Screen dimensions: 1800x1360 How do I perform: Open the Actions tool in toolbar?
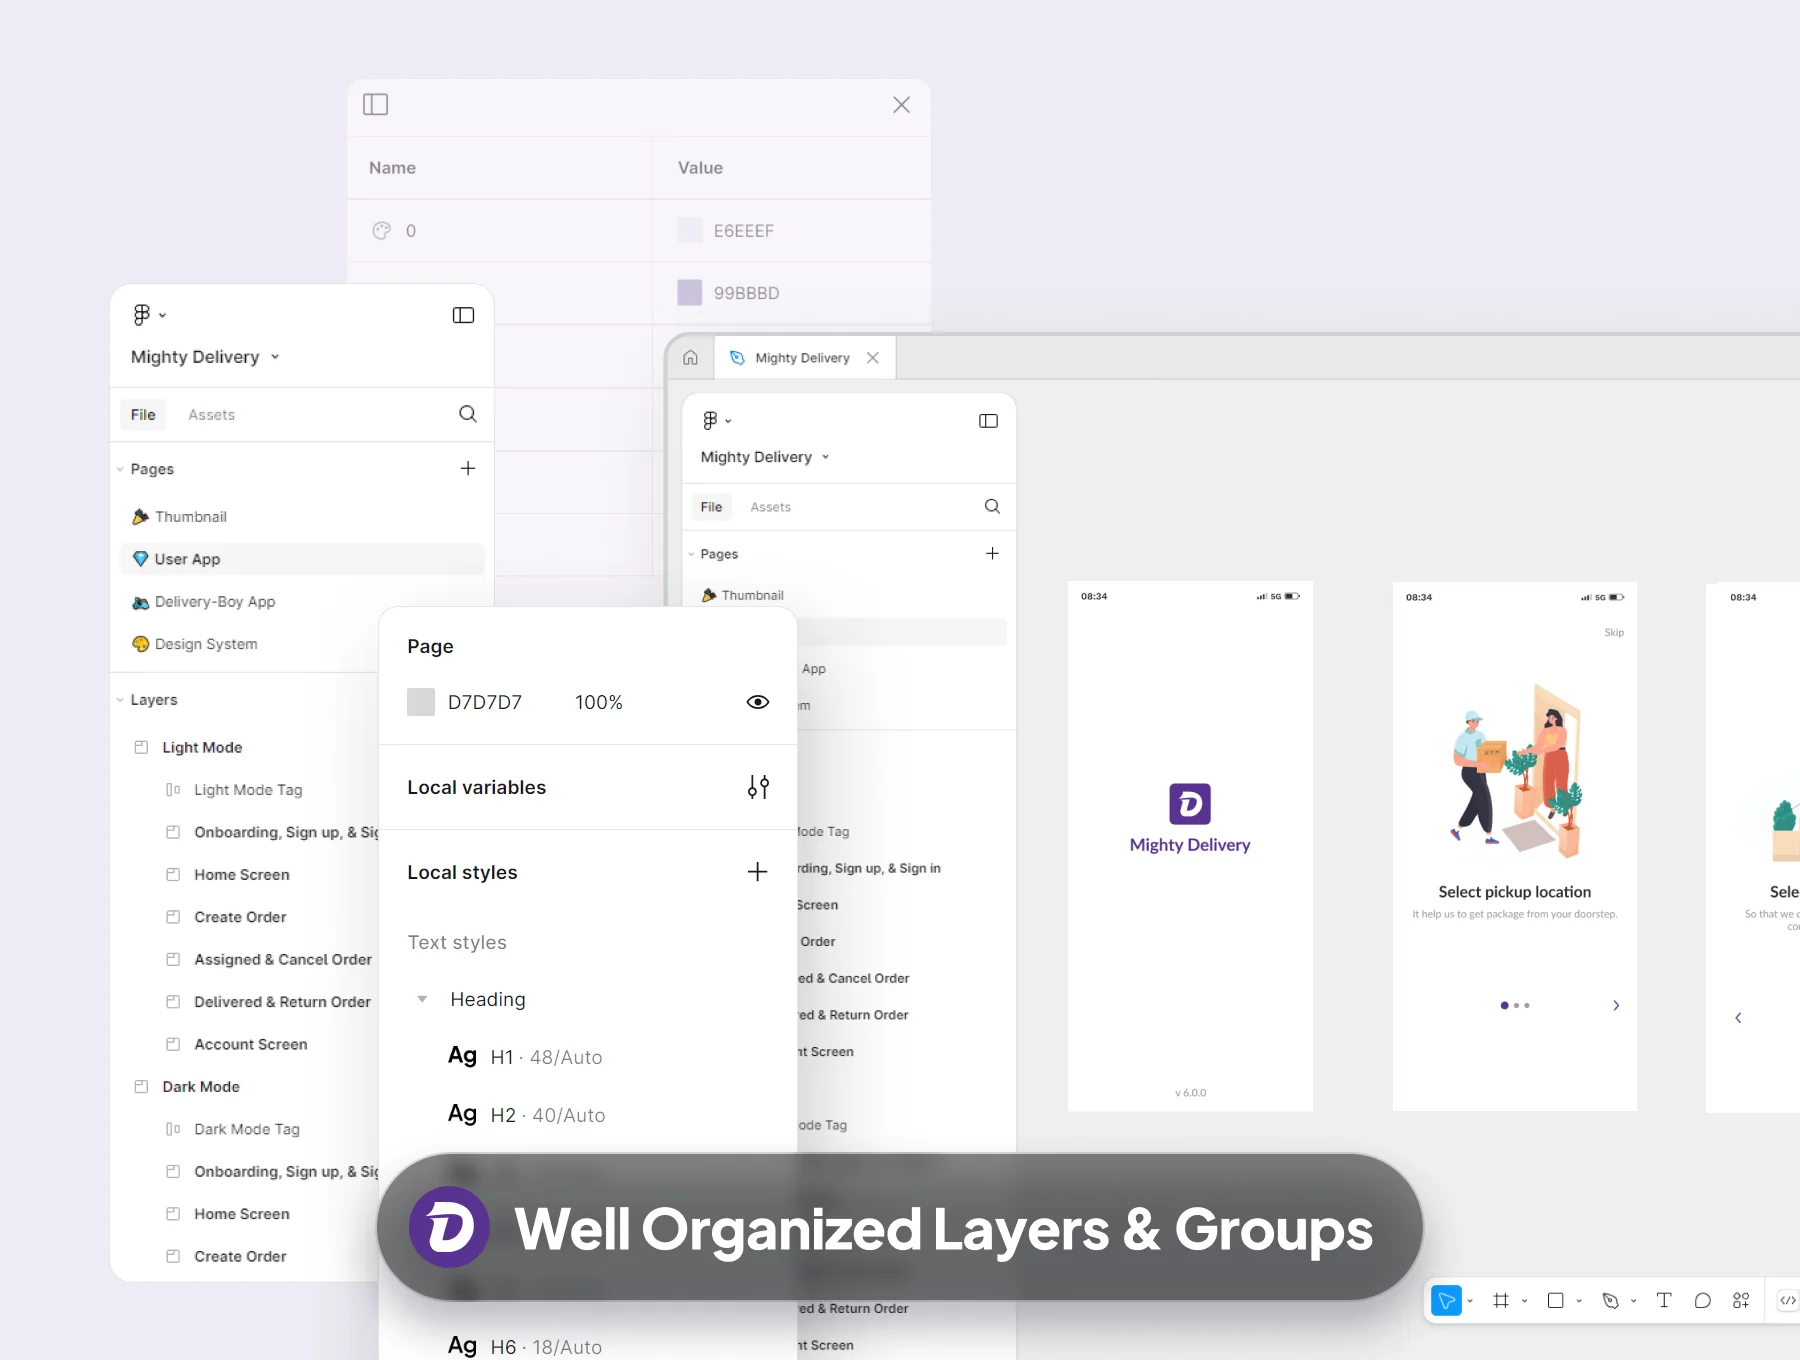coord(1741,1300)
